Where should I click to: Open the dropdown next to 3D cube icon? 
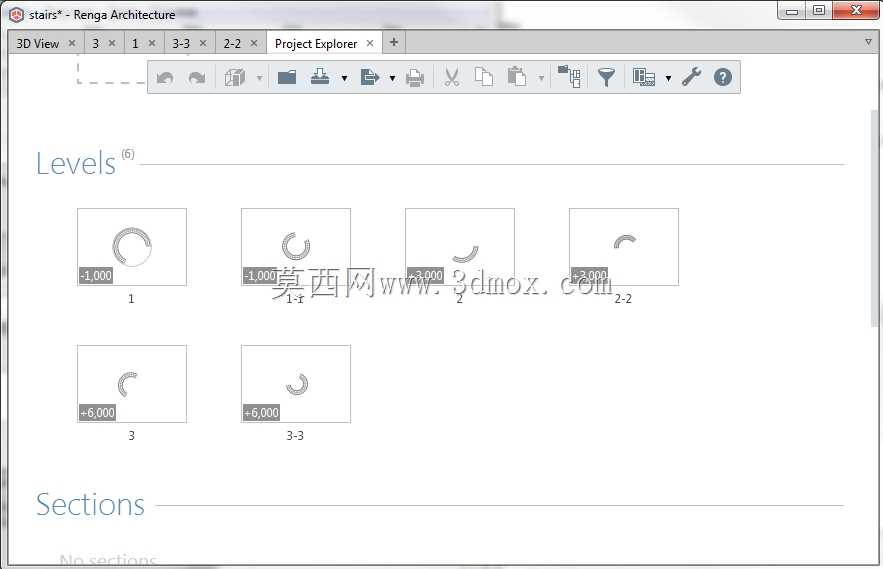(259, 78)
